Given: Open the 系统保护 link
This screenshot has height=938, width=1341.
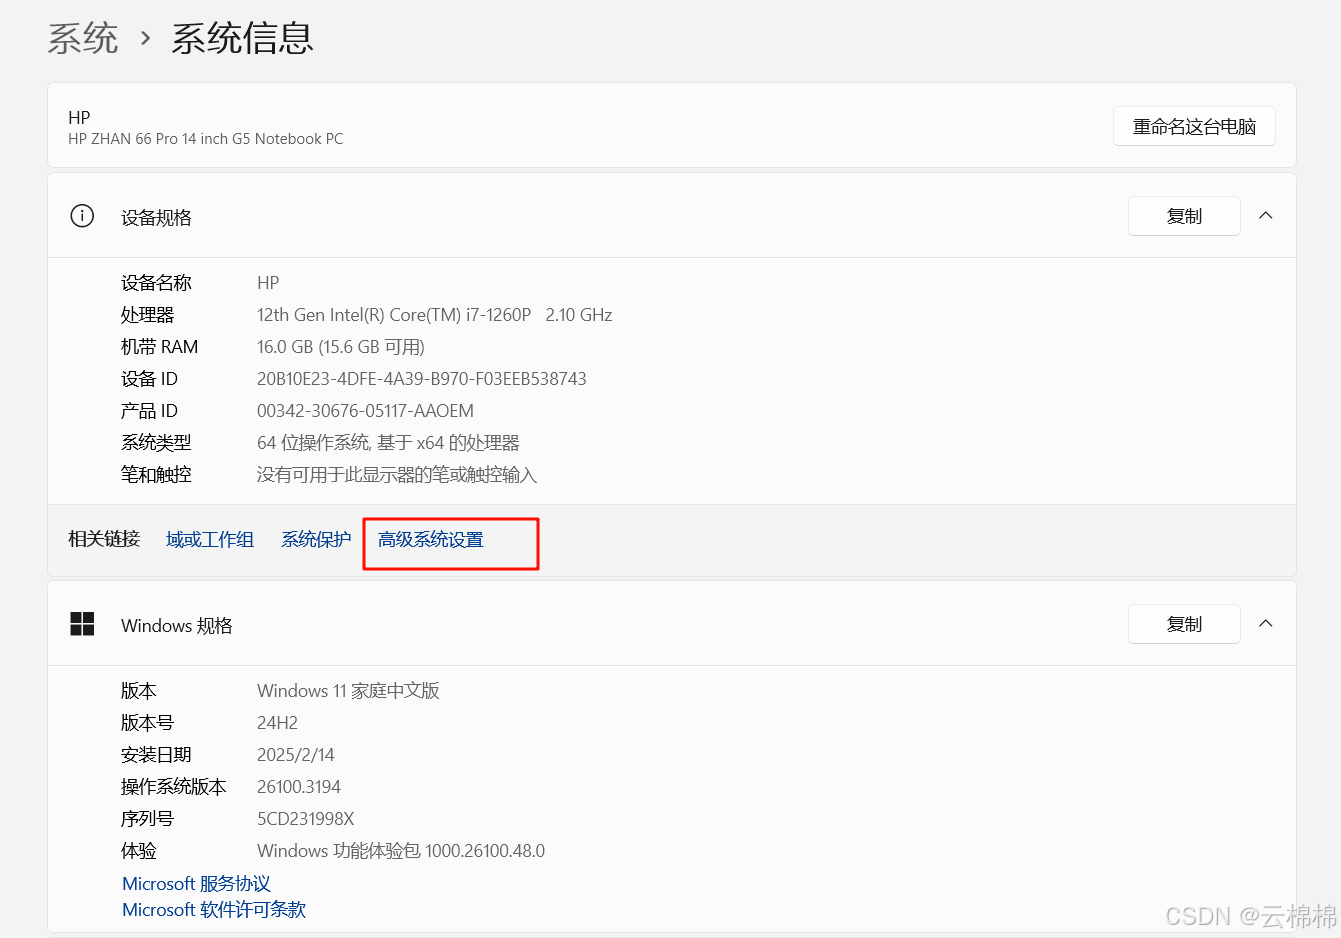Looking at the screenshot, I should click(x=316, y=540).
